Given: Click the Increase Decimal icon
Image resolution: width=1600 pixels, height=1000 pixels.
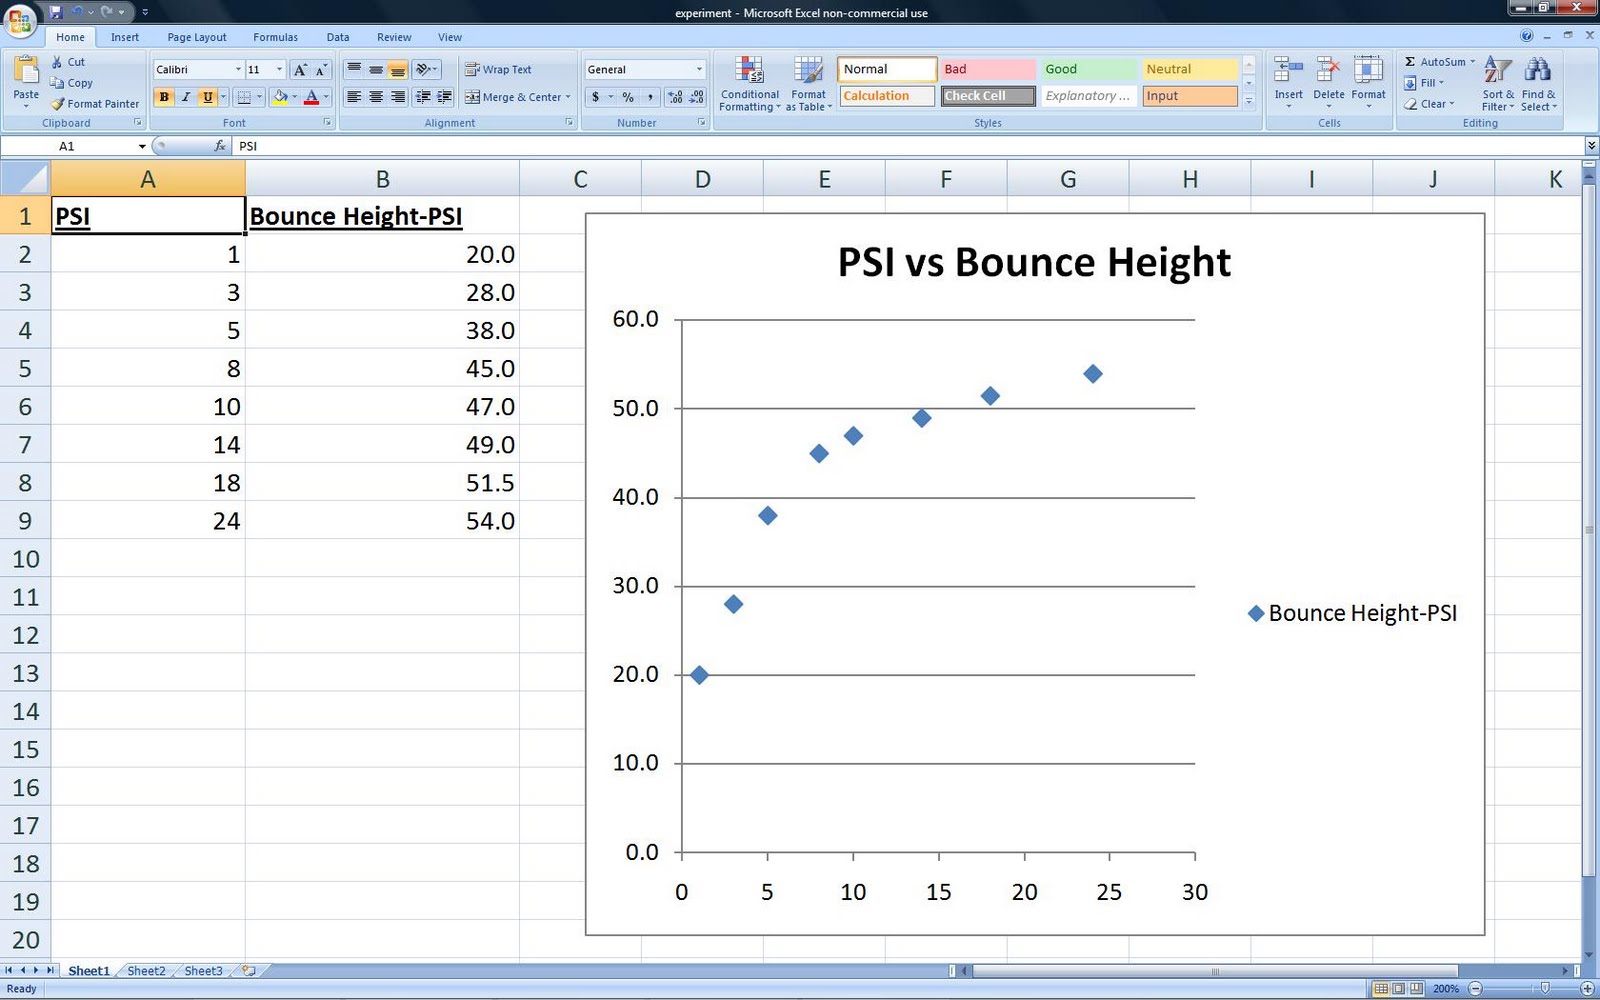Looking at the screenshot, I should (x=672, y=97).
